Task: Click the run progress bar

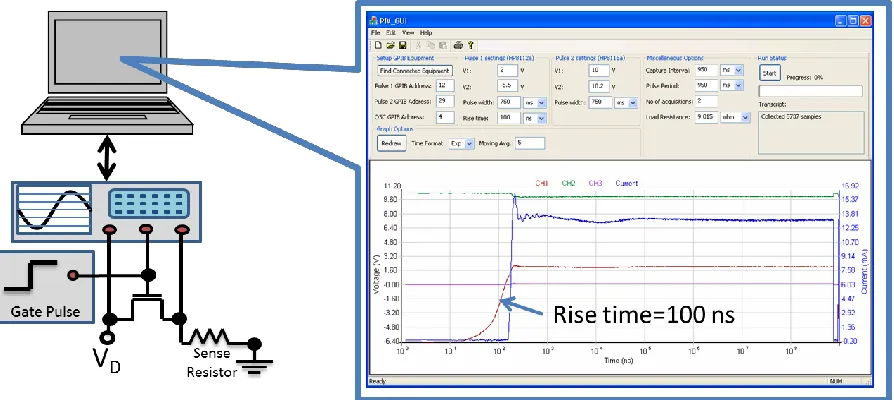Action: (x=810, y=91)
